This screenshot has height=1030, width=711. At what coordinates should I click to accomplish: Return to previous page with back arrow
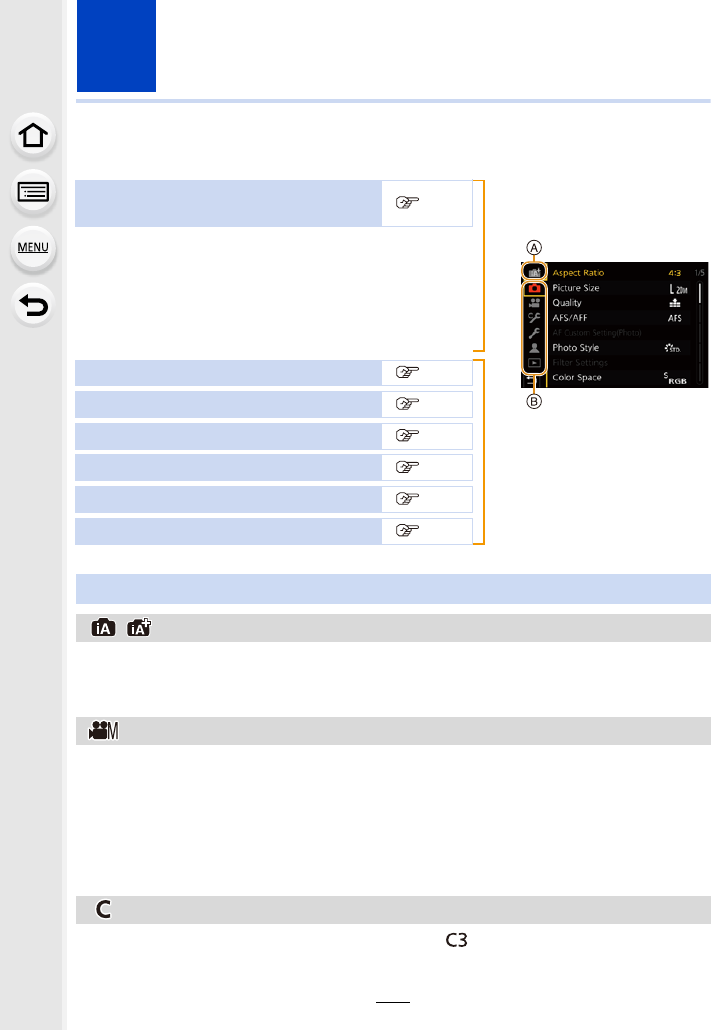tap(33, 305)
